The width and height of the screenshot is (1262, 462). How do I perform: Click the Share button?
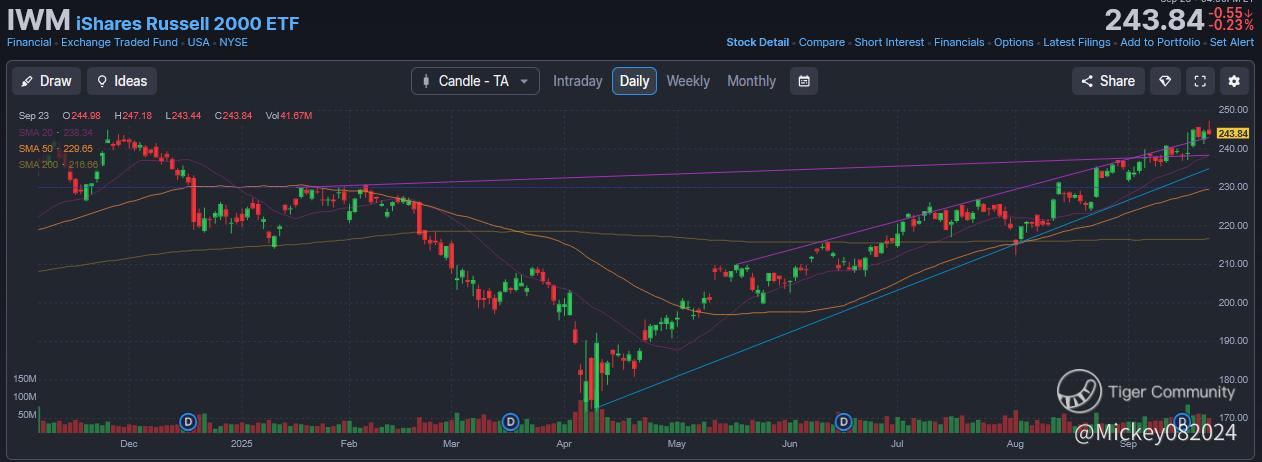pyautogui.click(x=1108, y=81)
